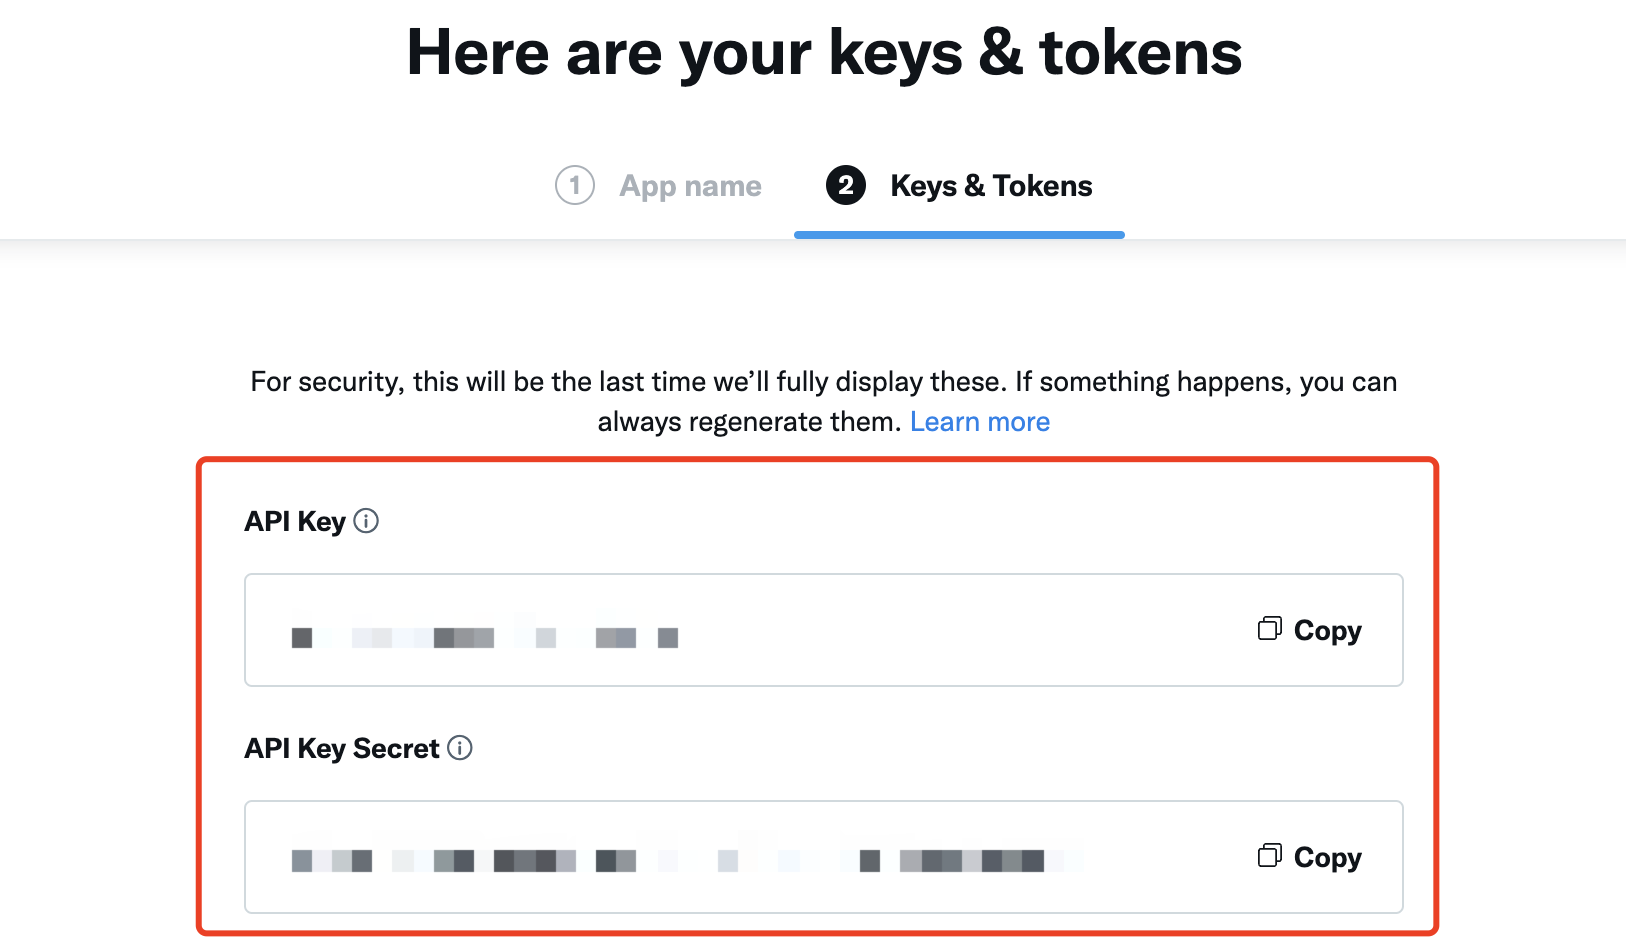The image size is (1626, 950).
Task: Click inside the API Key value box
Action: [x=824, y=630]
